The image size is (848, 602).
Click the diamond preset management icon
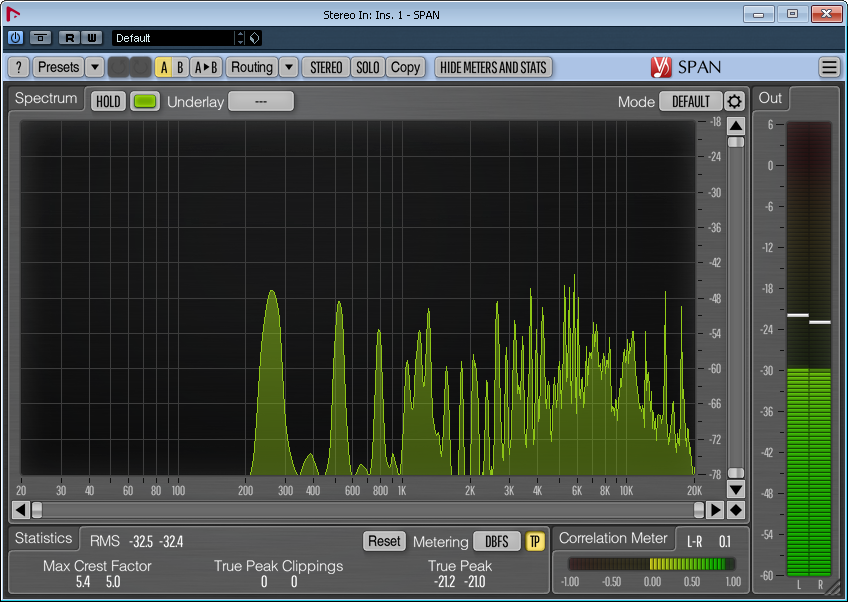[254, 38]
